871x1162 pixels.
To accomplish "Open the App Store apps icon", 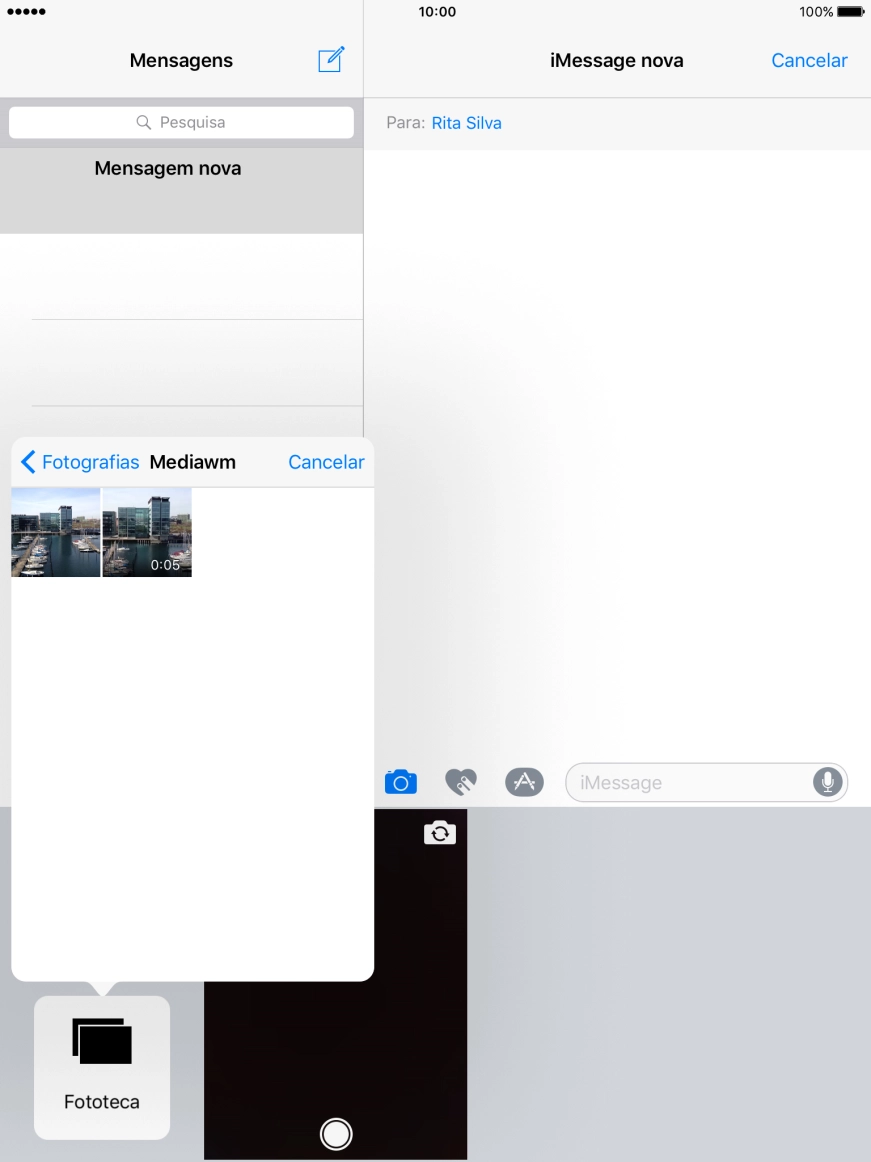I will pyautogui.click(x=524, y=782).
